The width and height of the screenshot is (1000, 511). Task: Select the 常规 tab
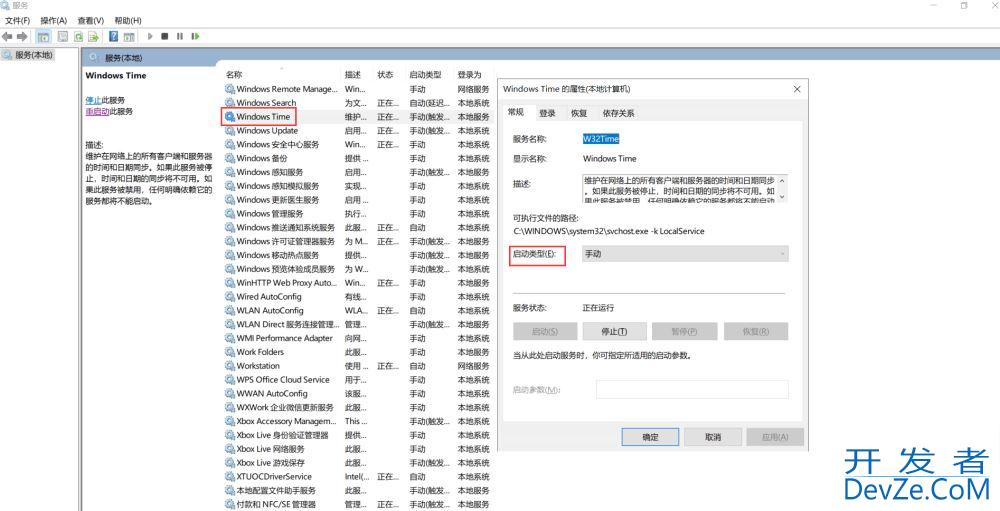(x=516, y=112)
